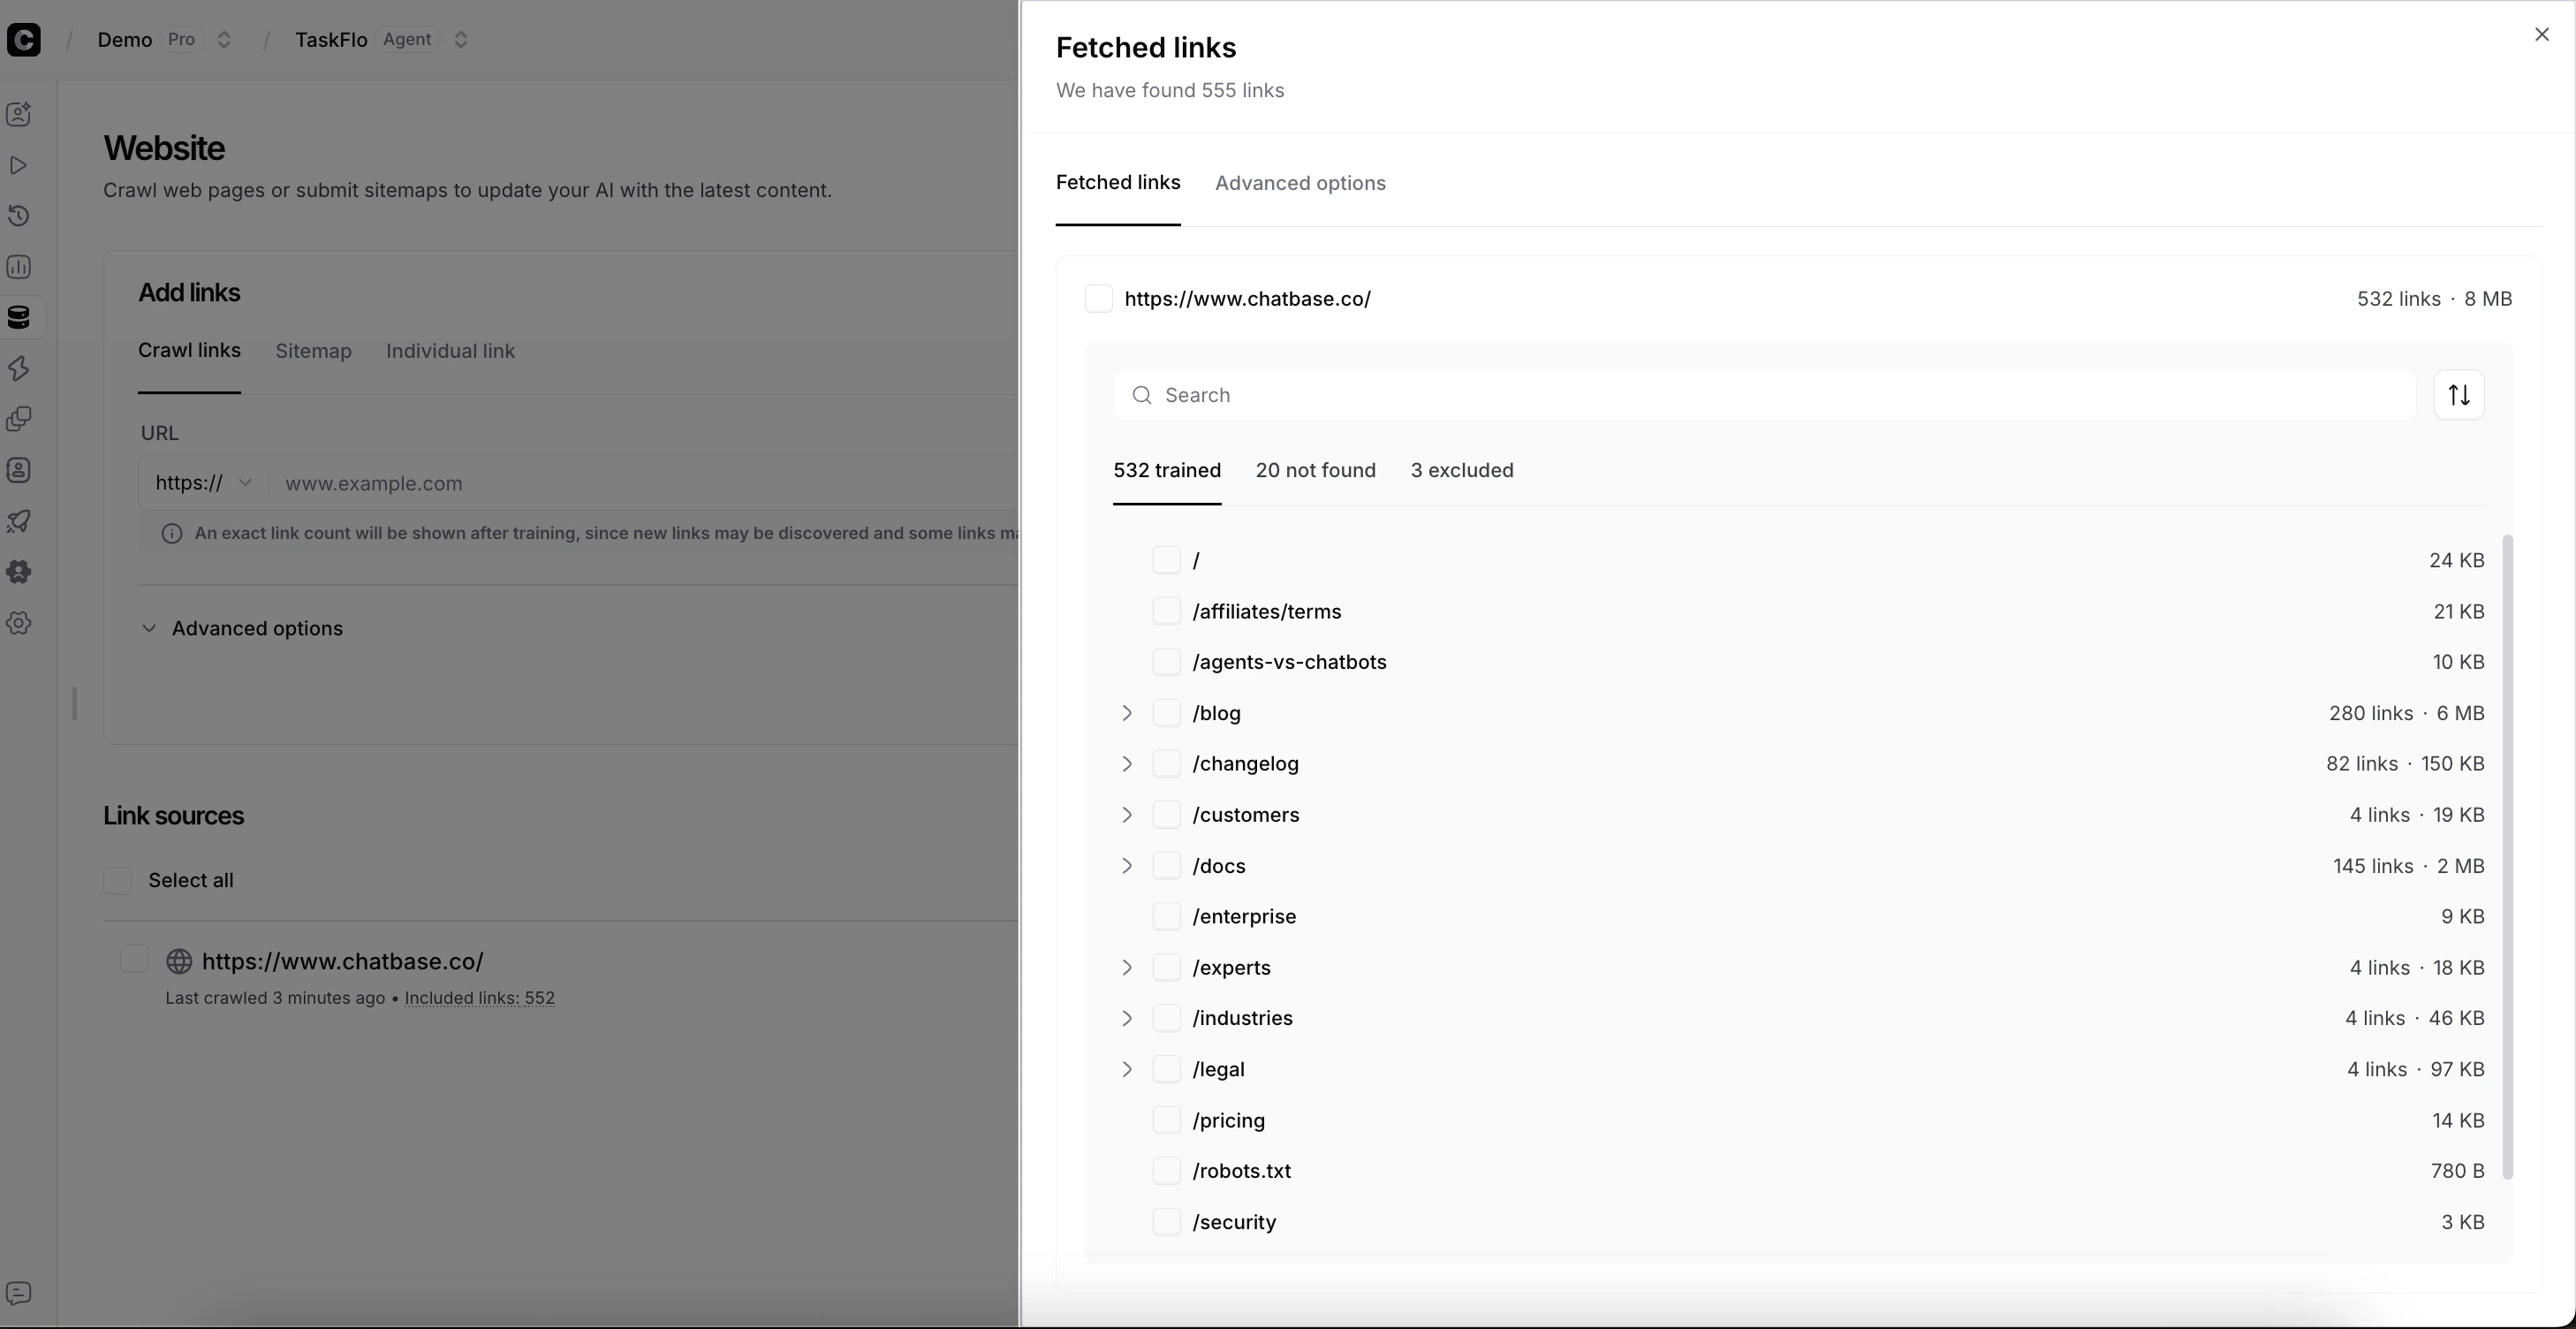Screen dimensions: 2576x1329
Task: Open the Playground play icon in sidebar
Action: [19, 165]
